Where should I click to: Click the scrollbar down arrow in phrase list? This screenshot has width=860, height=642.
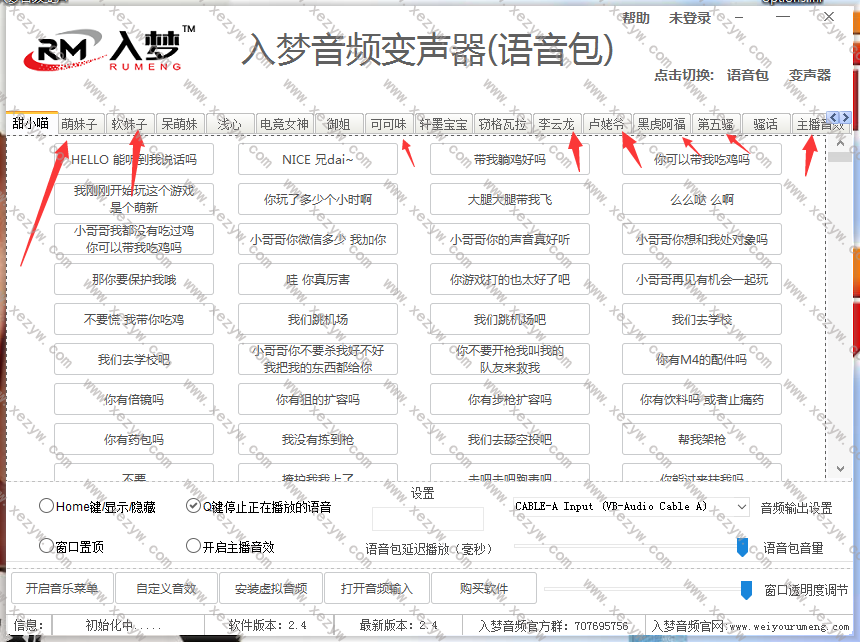tap(840, 470)
